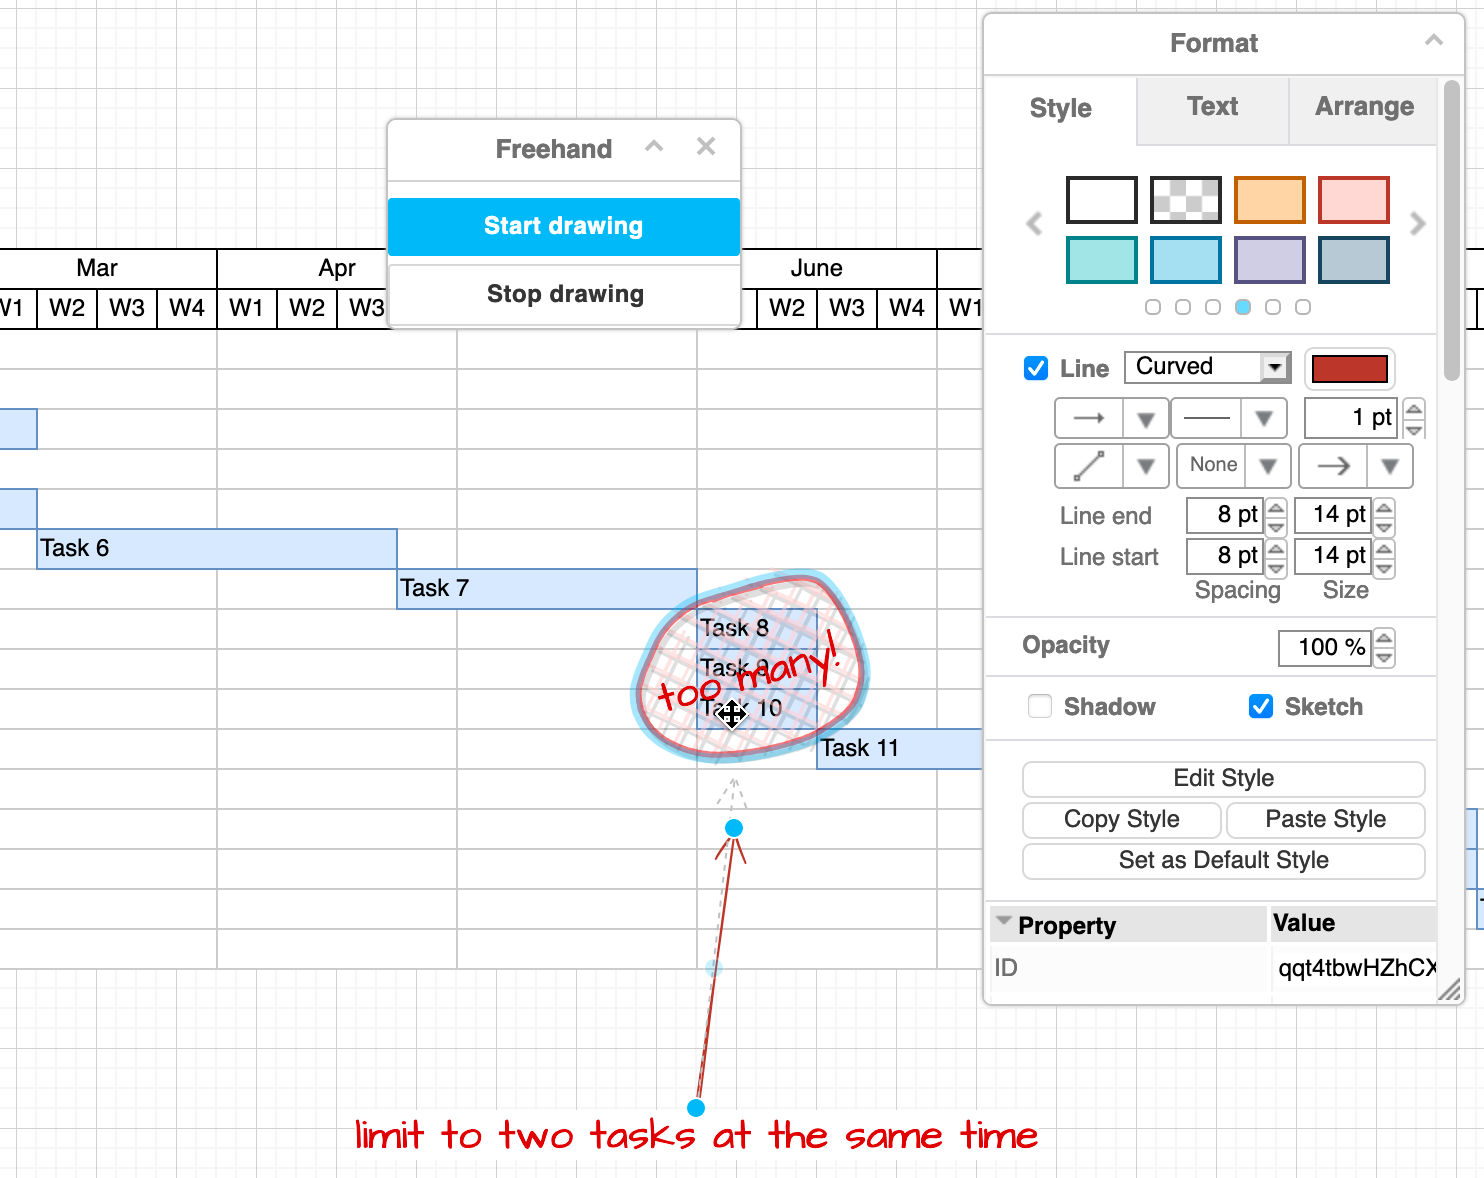Screen dimensions: 1484x1178
Task: Uncheck the Line checkbox
Action: tap(1035, 368)
